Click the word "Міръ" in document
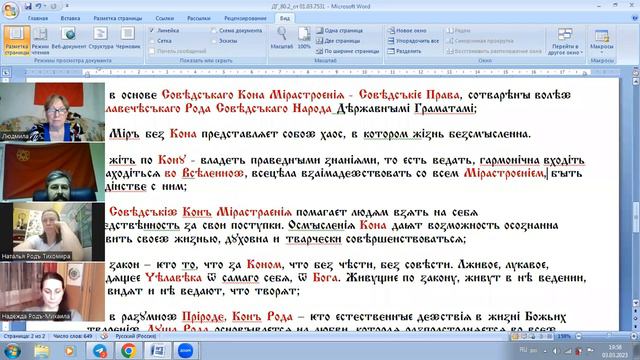 pyautogui.click(x=124, y=134)
